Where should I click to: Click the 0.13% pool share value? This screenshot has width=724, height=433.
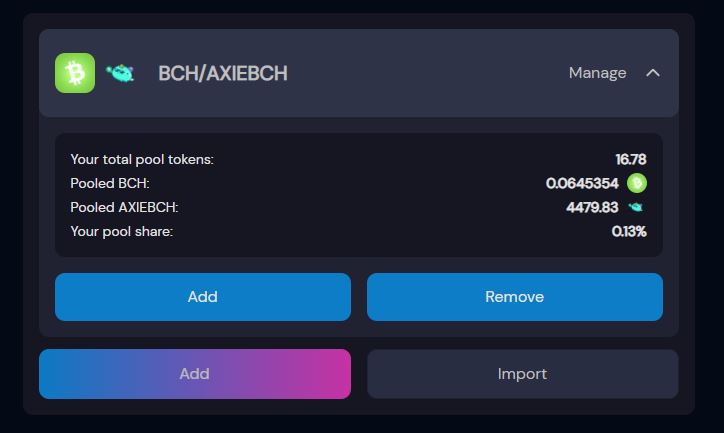click(x=629, y=231)
